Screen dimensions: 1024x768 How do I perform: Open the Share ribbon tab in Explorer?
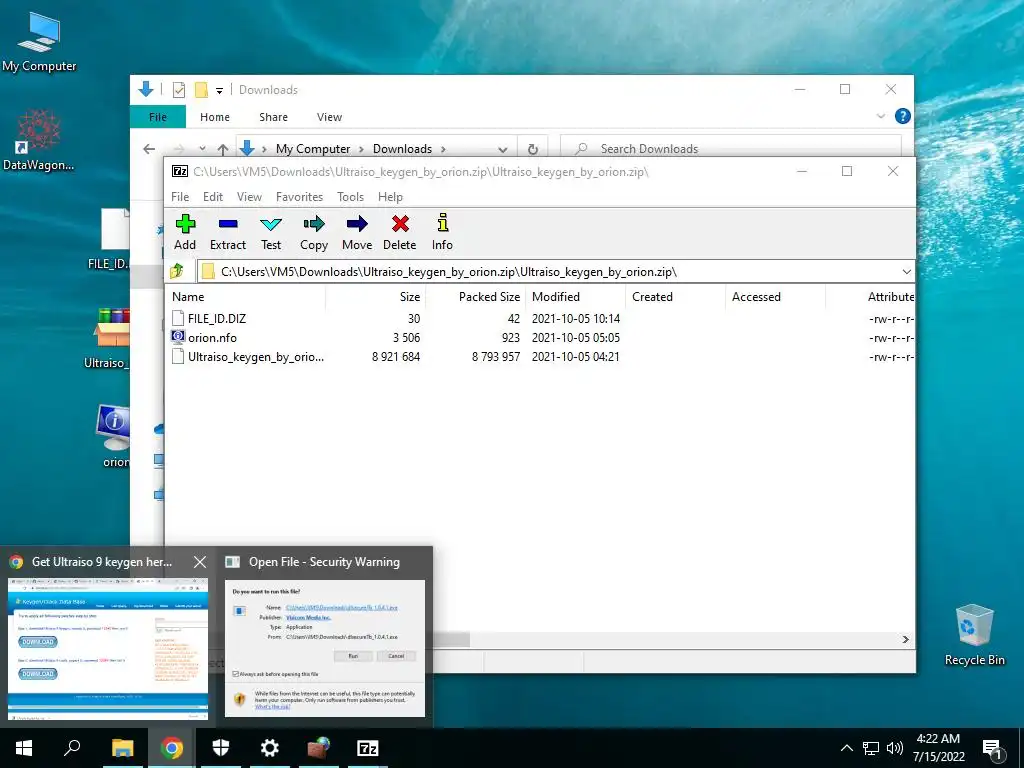tap(273, 117)
